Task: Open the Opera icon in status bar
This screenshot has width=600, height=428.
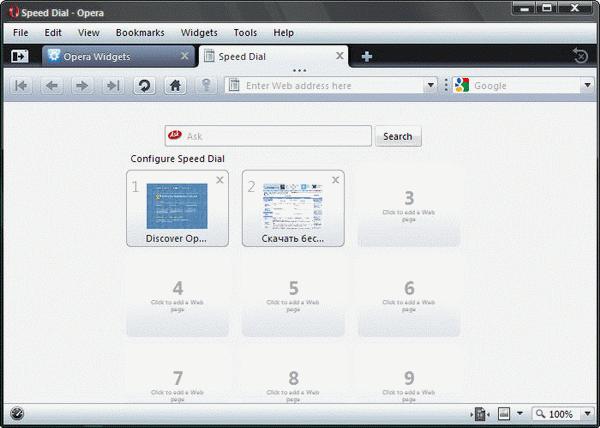Action: [17, 413]
